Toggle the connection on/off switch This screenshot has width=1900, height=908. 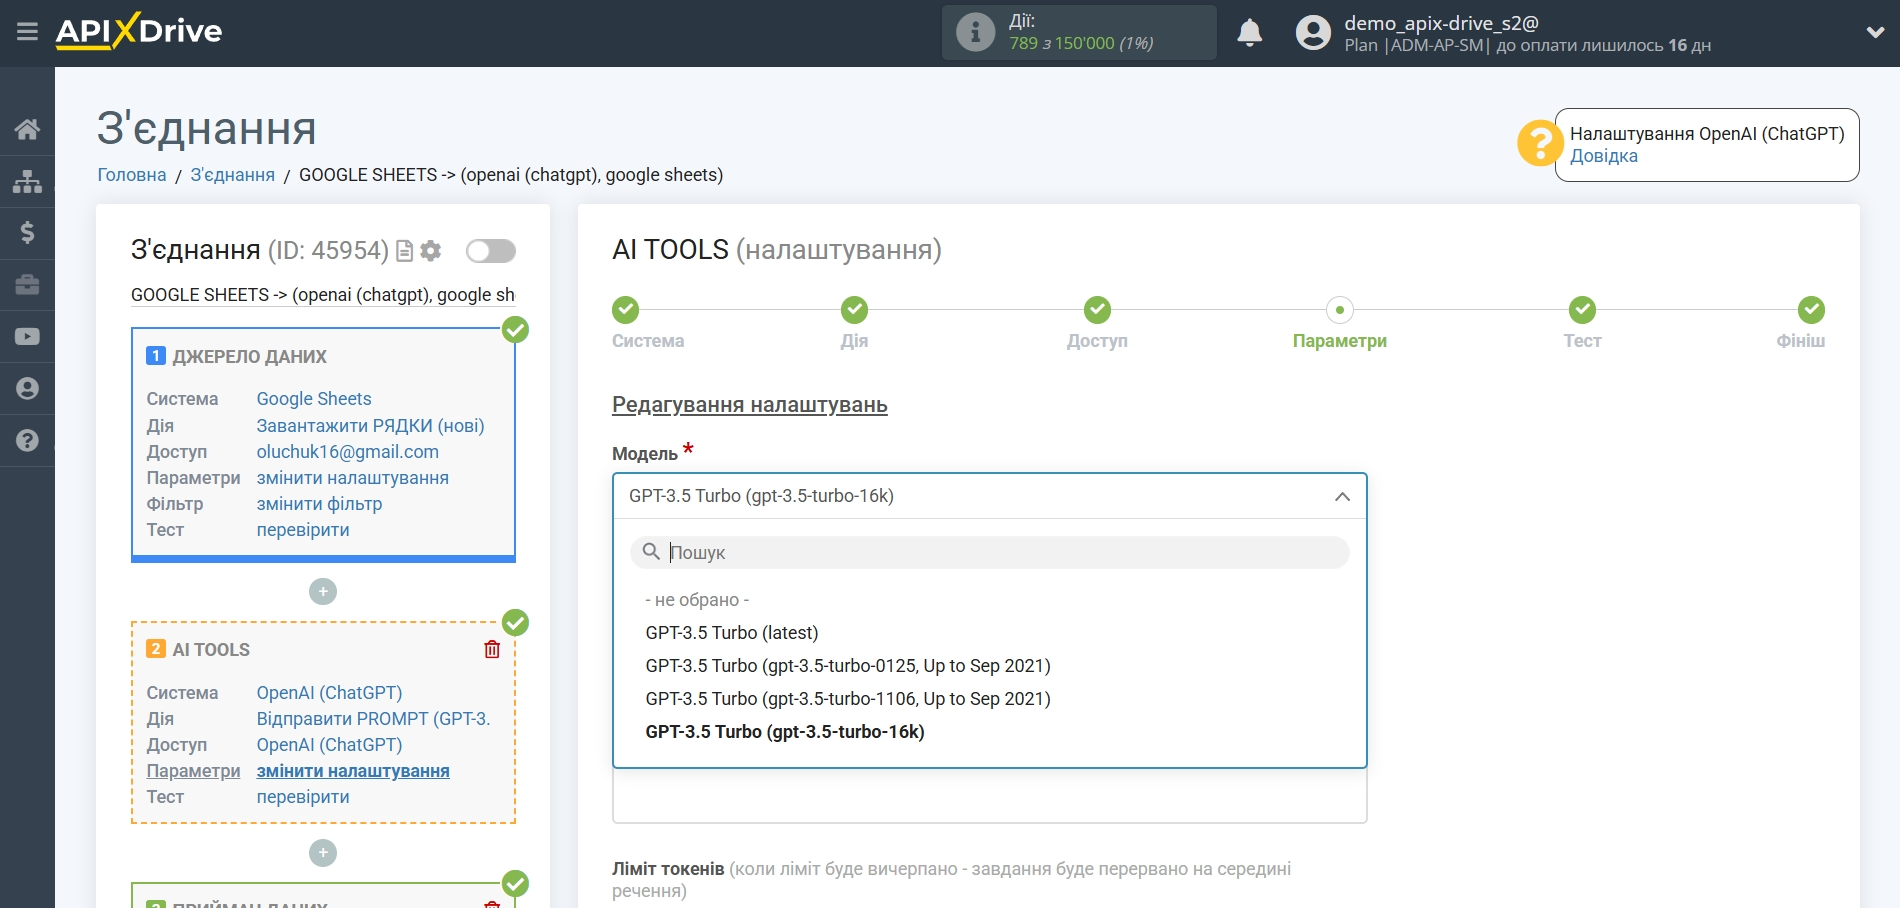[491, 251]
